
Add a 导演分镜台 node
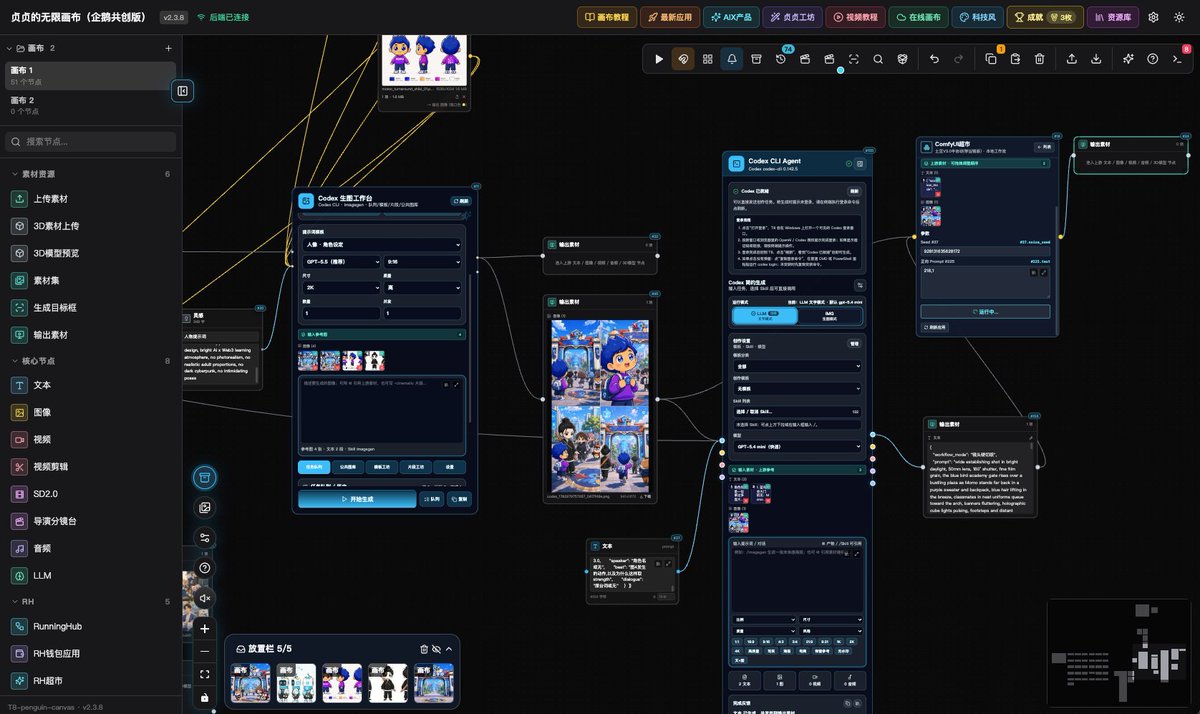[x=91, y=521]
